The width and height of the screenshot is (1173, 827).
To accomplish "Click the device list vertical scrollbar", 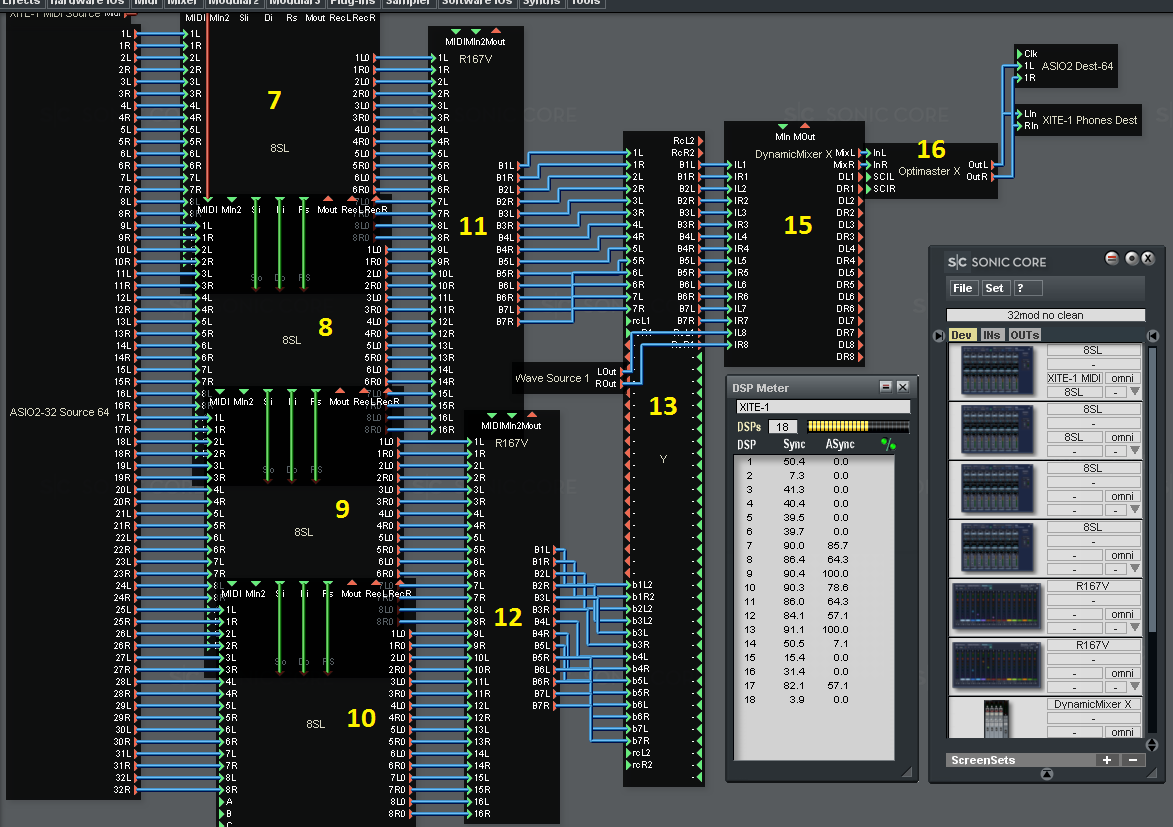I will tap(1152, 539).
